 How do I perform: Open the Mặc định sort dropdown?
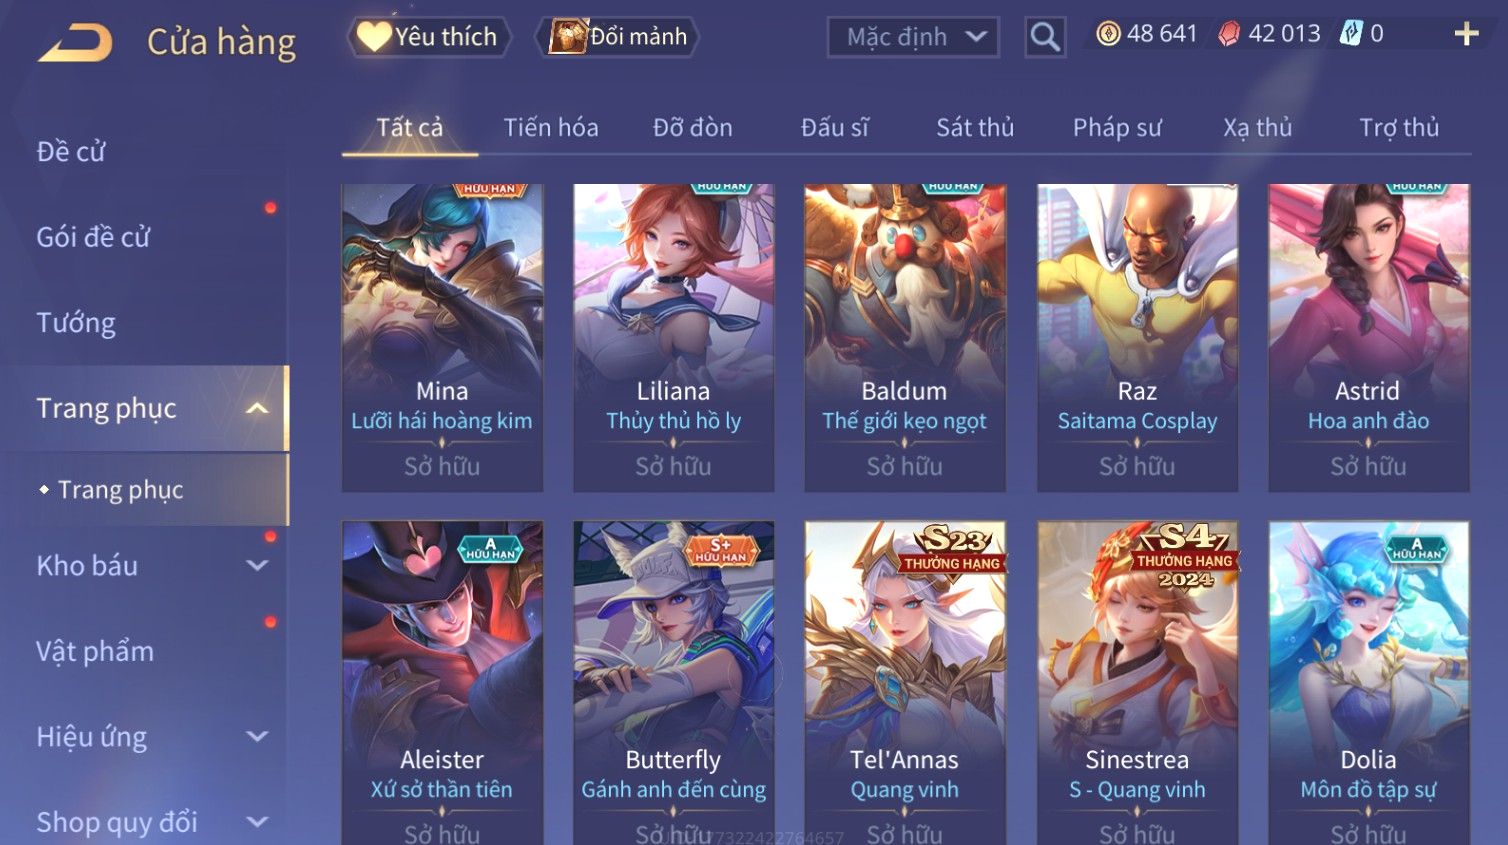913,38
